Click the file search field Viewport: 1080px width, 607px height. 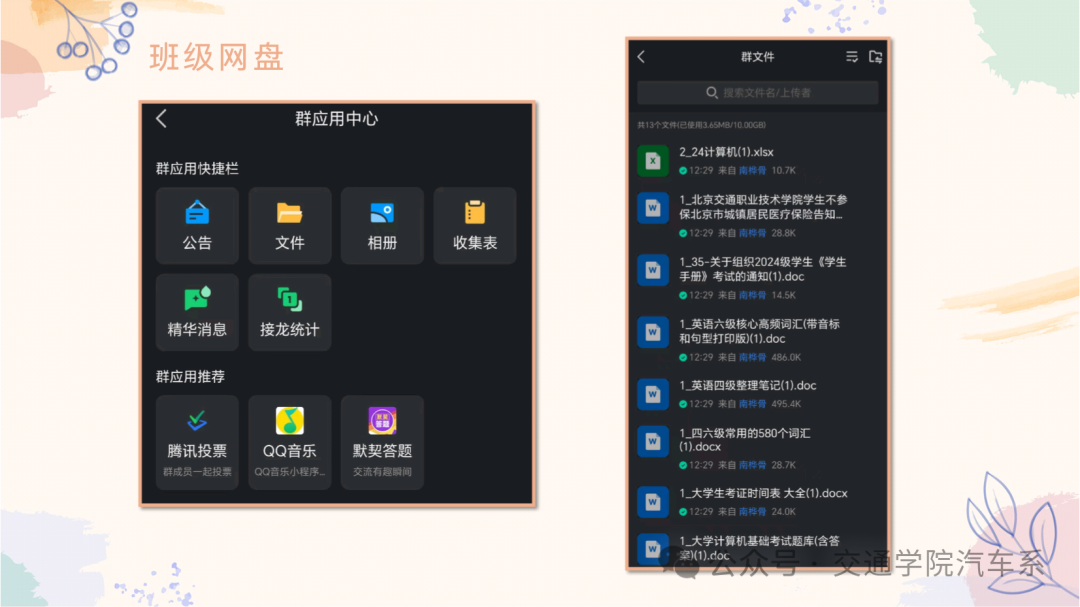757,93
